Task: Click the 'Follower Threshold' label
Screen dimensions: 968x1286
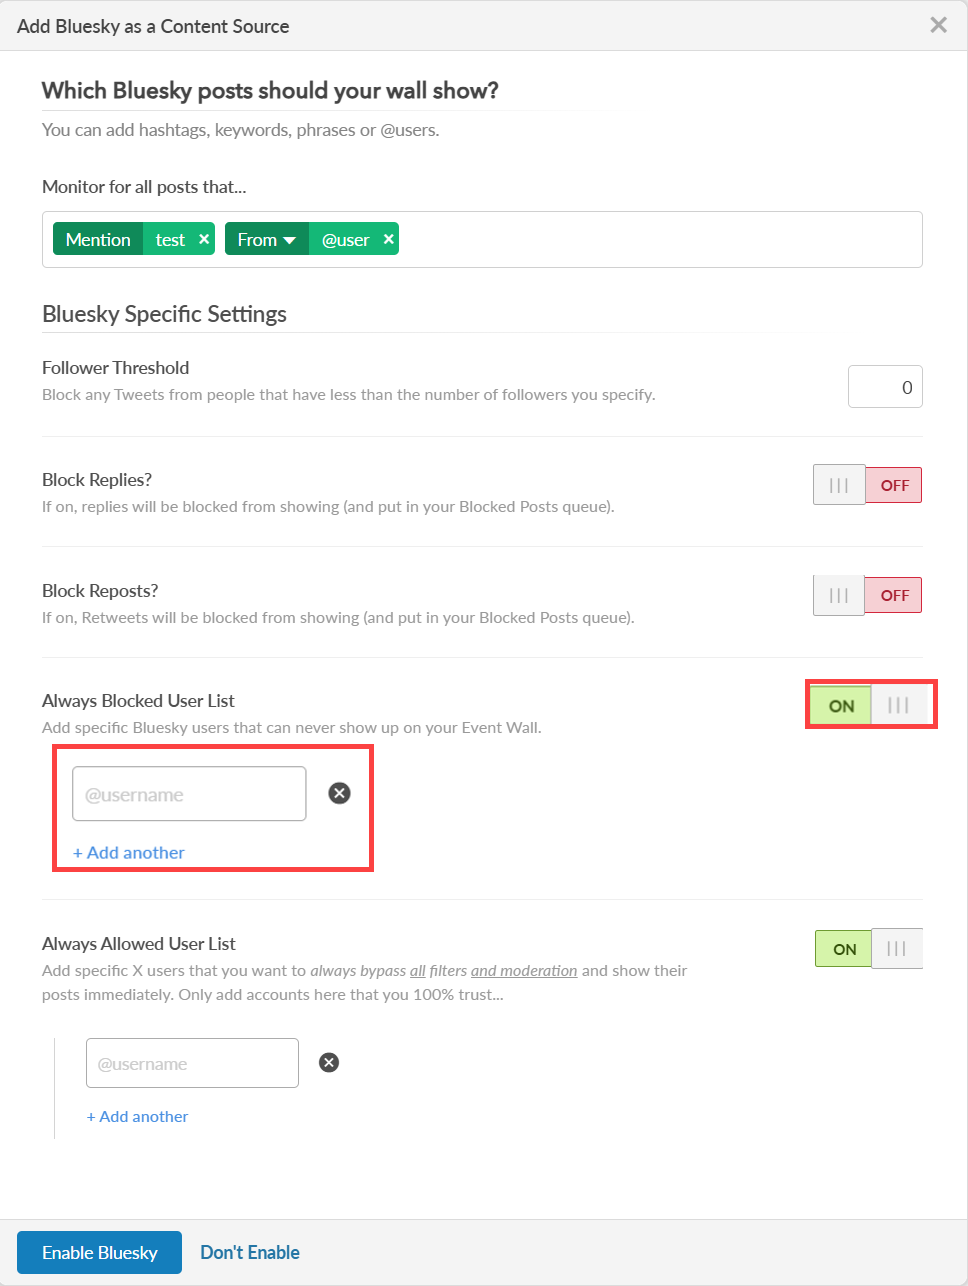Action: click(115, 367)
